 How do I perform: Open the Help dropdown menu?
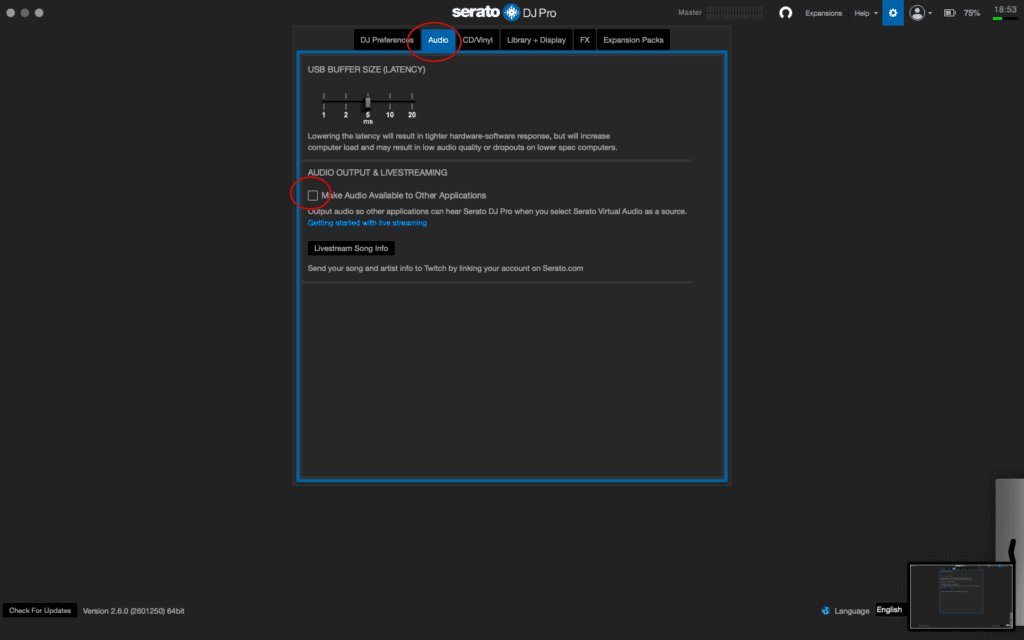click(866, 13)
